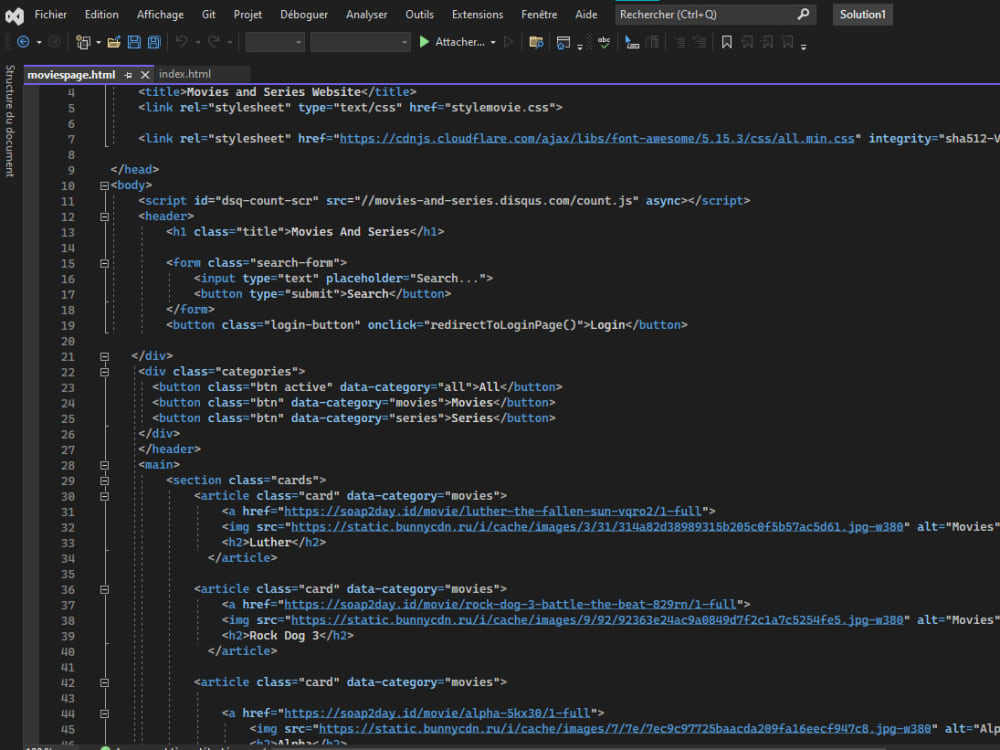The height and width of the screenshot is (750, 1000).
Task: Collapse the first card article fold
Action: (104, 495)
